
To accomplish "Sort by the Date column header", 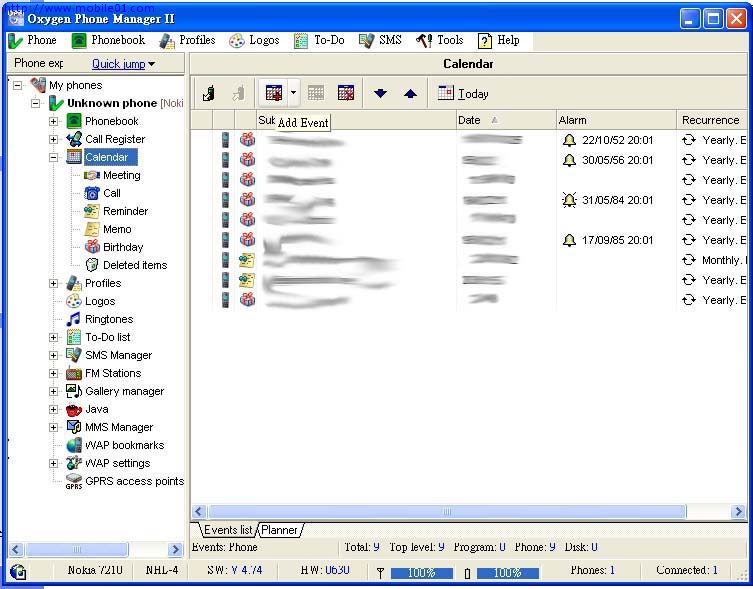I will click(x=506, y=120).
